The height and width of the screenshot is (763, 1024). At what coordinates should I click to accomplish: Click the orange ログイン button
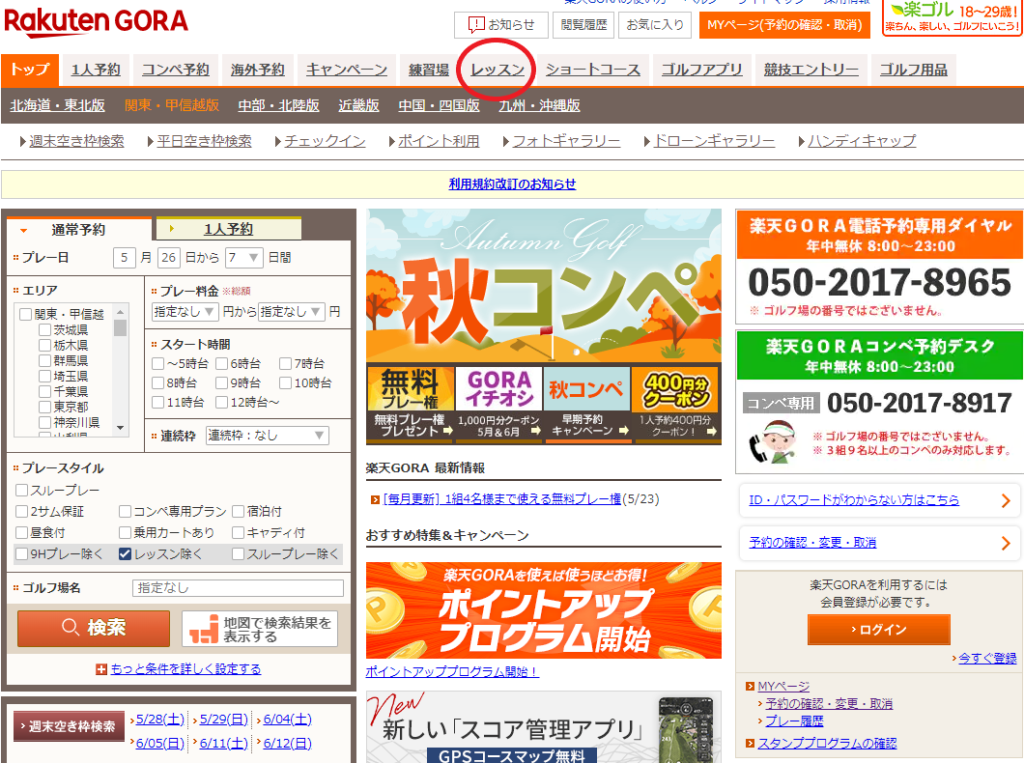pyautogui.click(x=878, y=630)
